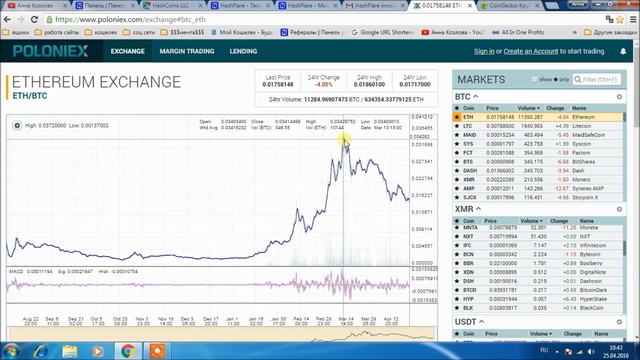Image resolution: width=640 pixels, height=360 pixels.
Task: Open orange recorder taskbar icon
Action: point(157,351)
